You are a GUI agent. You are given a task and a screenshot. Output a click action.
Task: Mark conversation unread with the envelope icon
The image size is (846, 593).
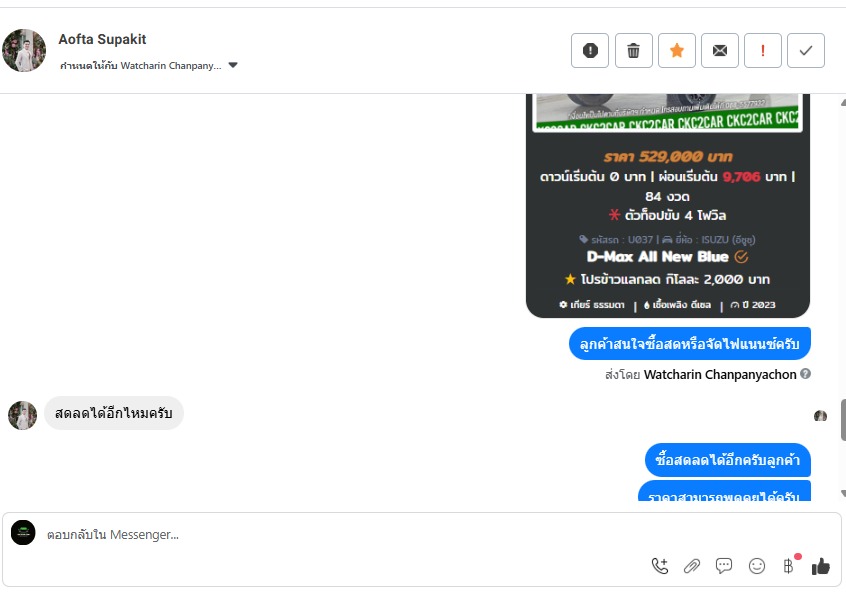(x=720, y=50)
